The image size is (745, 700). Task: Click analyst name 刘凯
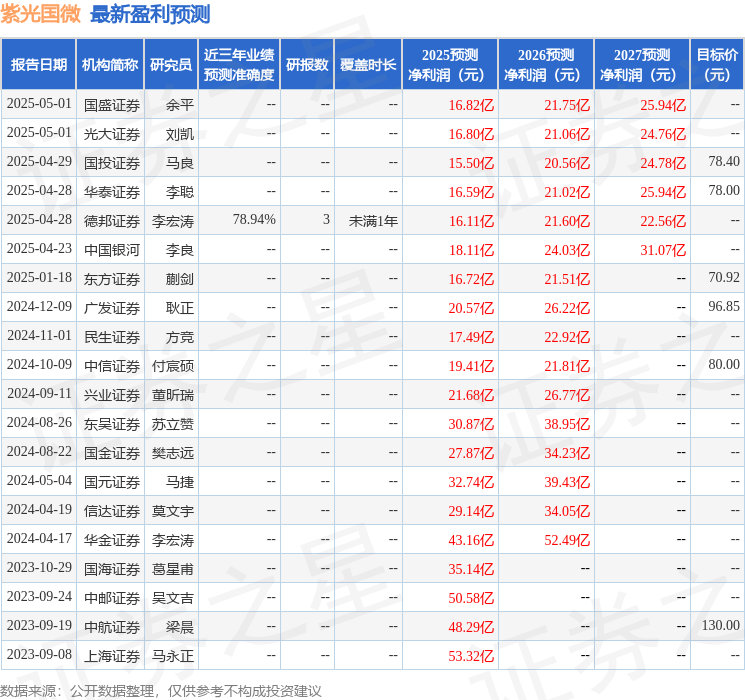[x=180, y=134]
